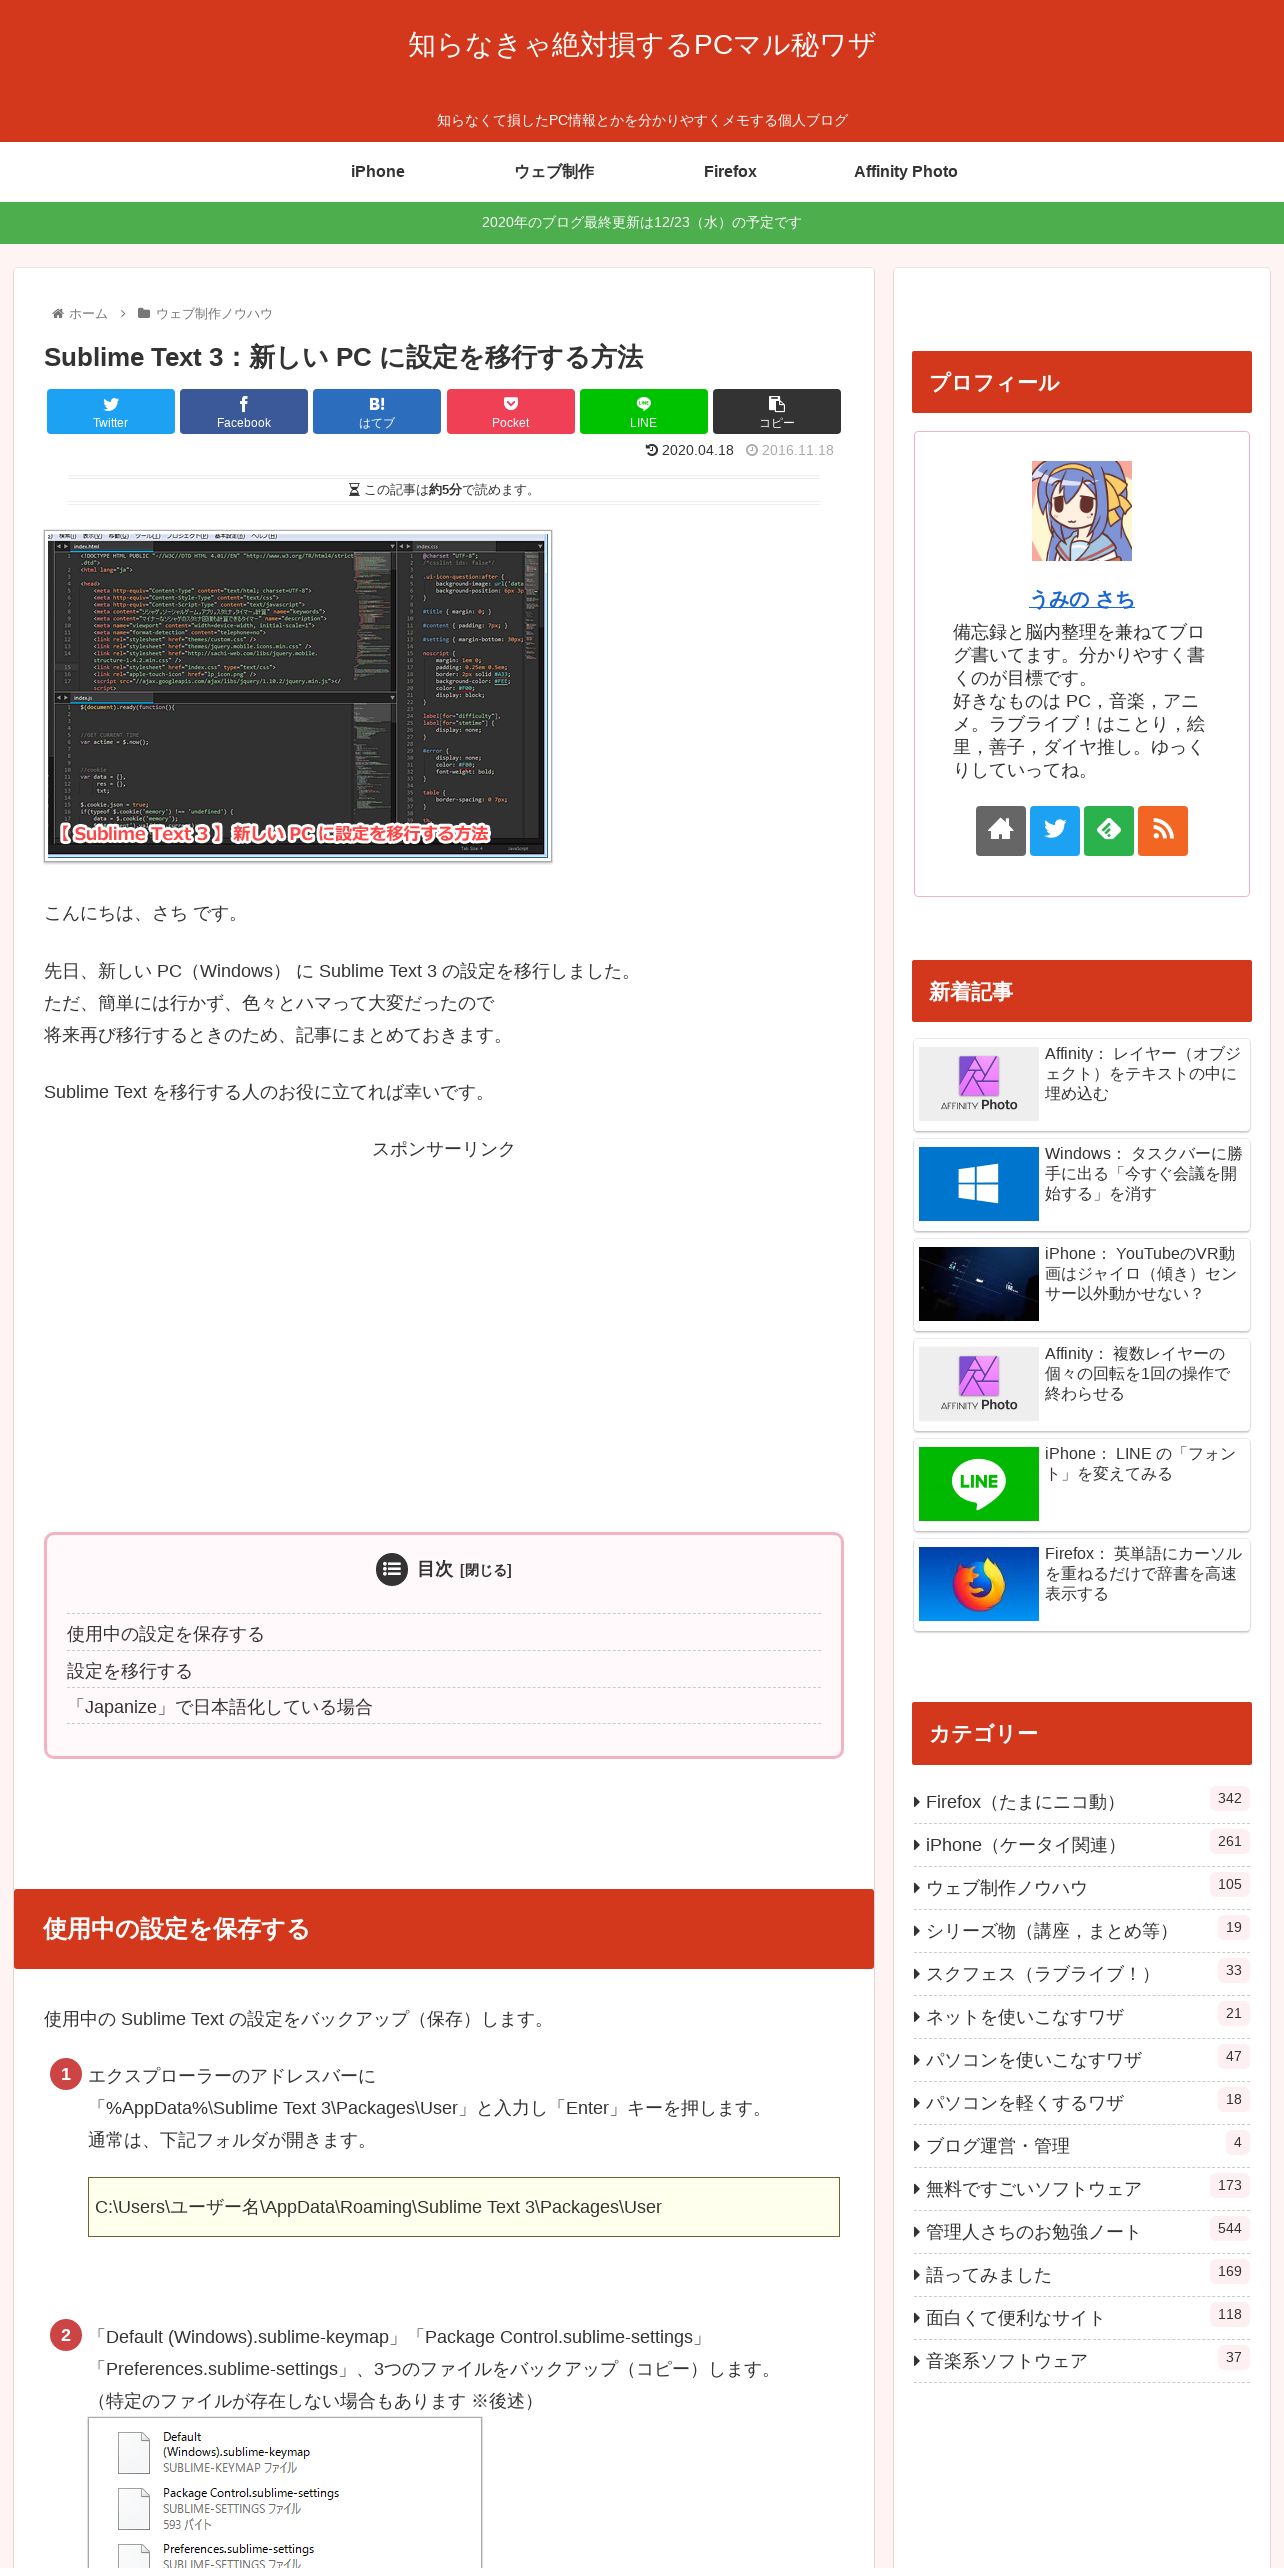Open profile RSS feed icon
The image size is (1284, 2568).
(1163, 831)
